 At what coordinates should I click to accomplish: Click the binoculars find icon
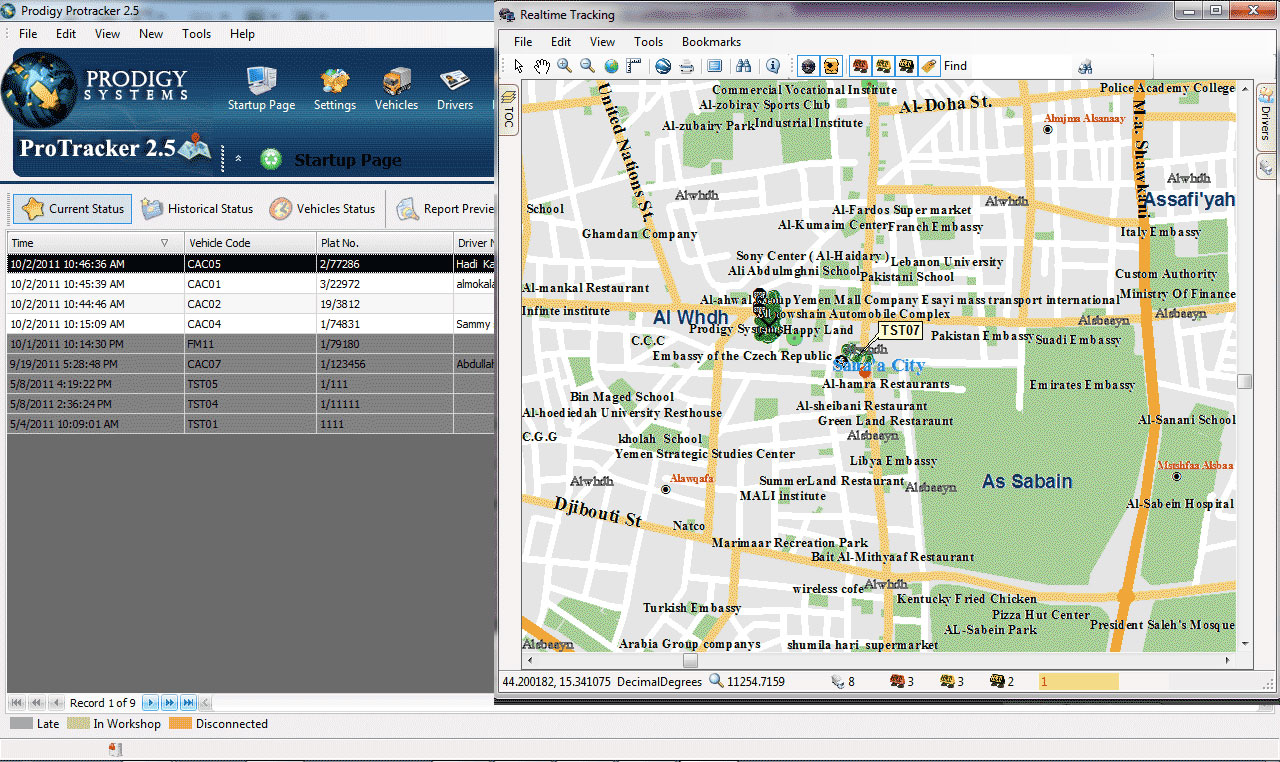point(743,66)
